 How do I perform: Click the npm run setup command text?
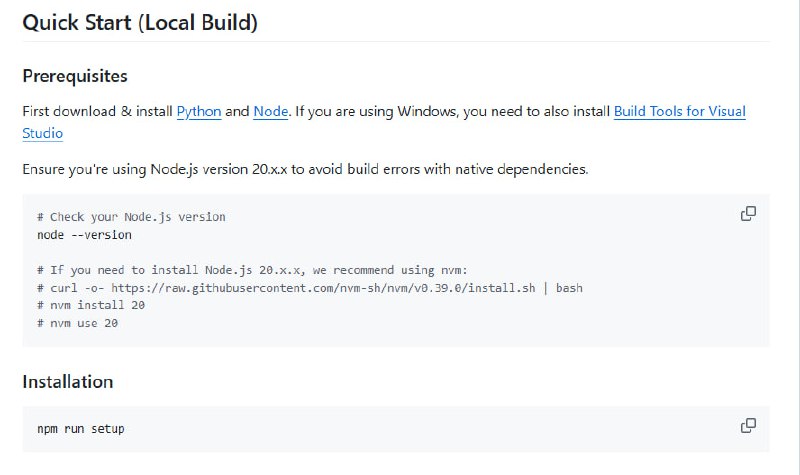80,428
